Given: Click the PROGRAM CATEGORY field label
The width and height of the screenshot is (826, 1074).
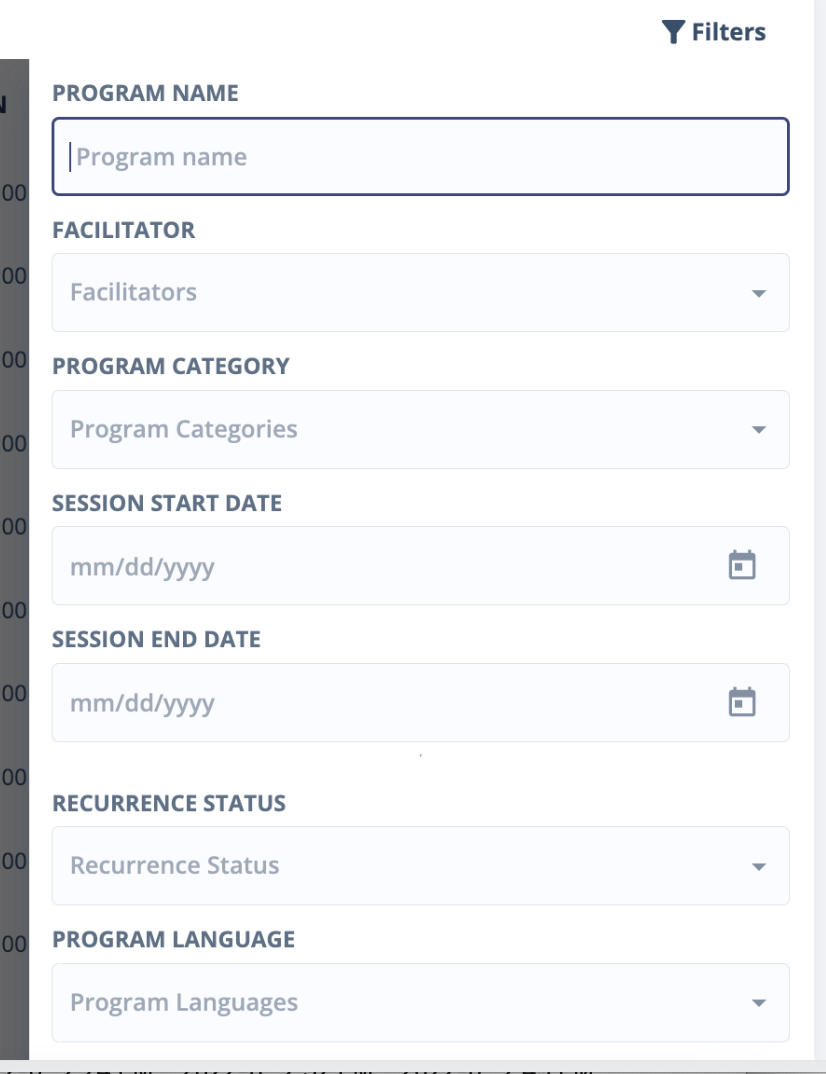Looking at the screenshot, I should (x=170, y=367).
